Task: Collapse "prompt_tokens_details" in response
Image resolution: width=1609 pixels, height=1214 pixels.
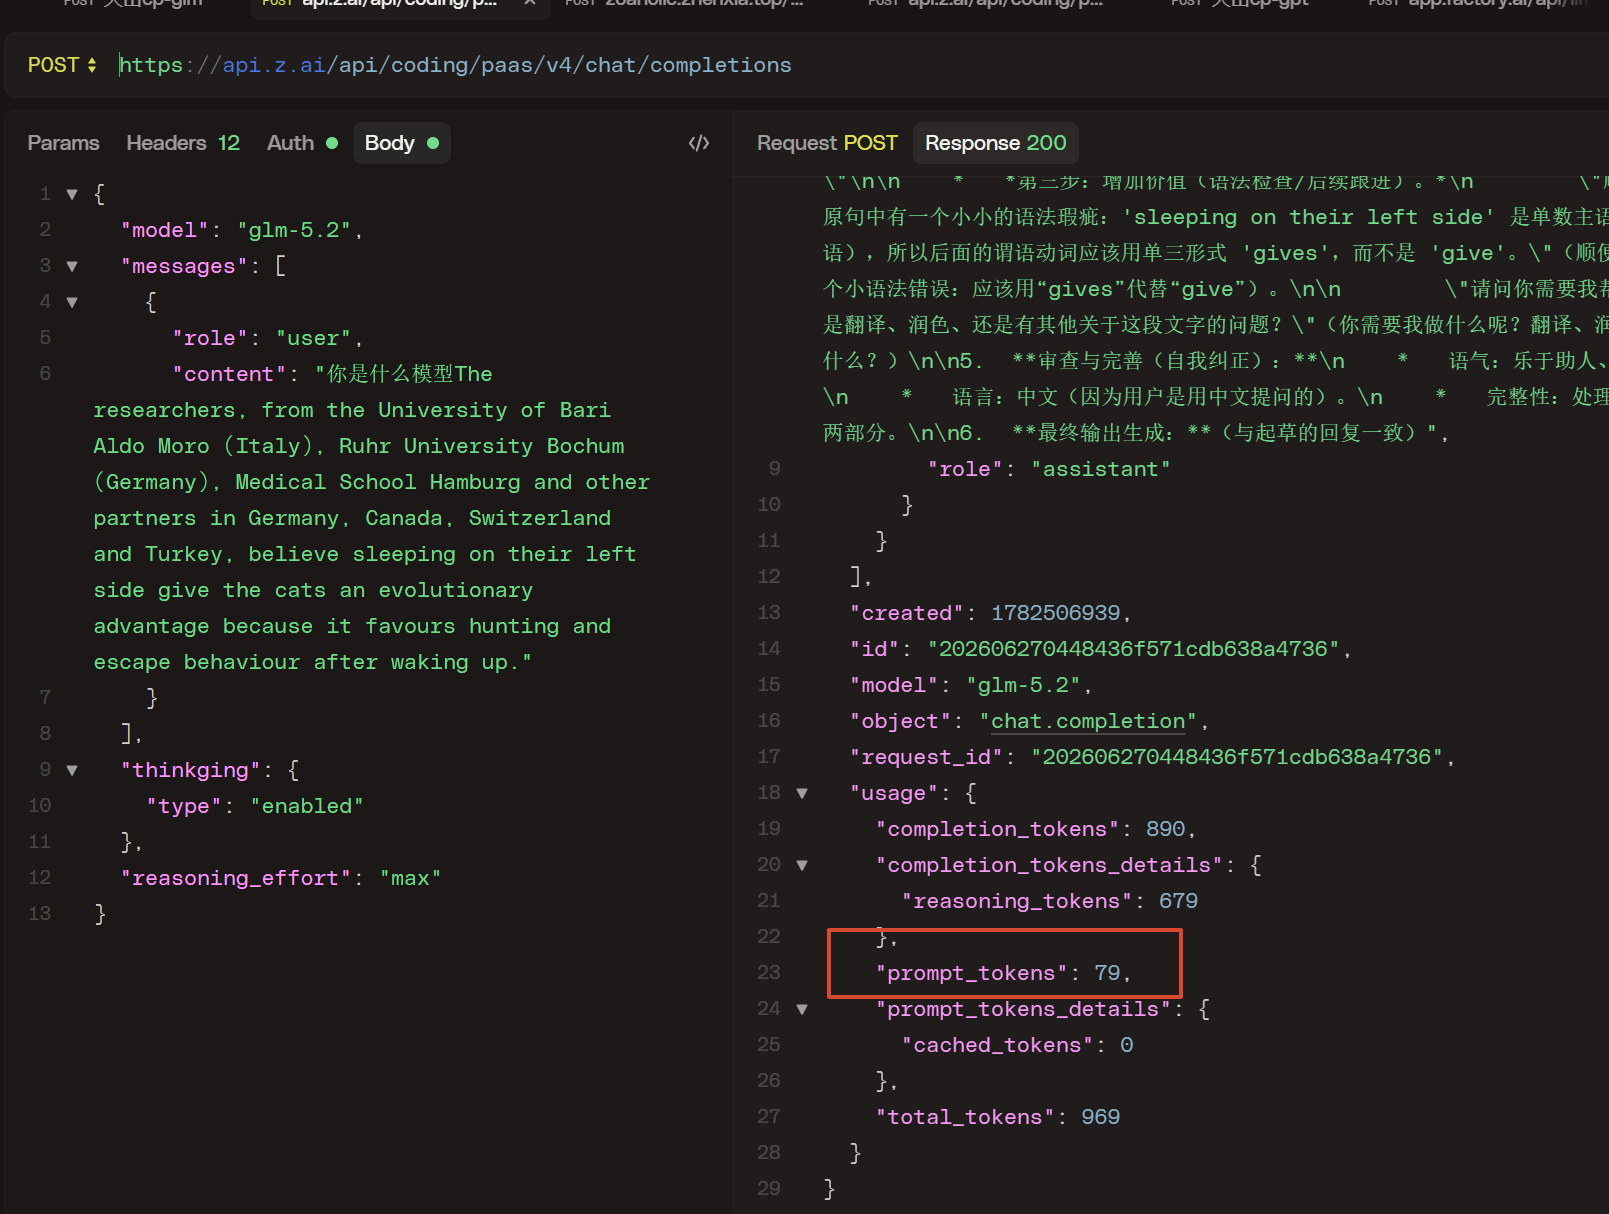Action: click(x=802, y=1009)
